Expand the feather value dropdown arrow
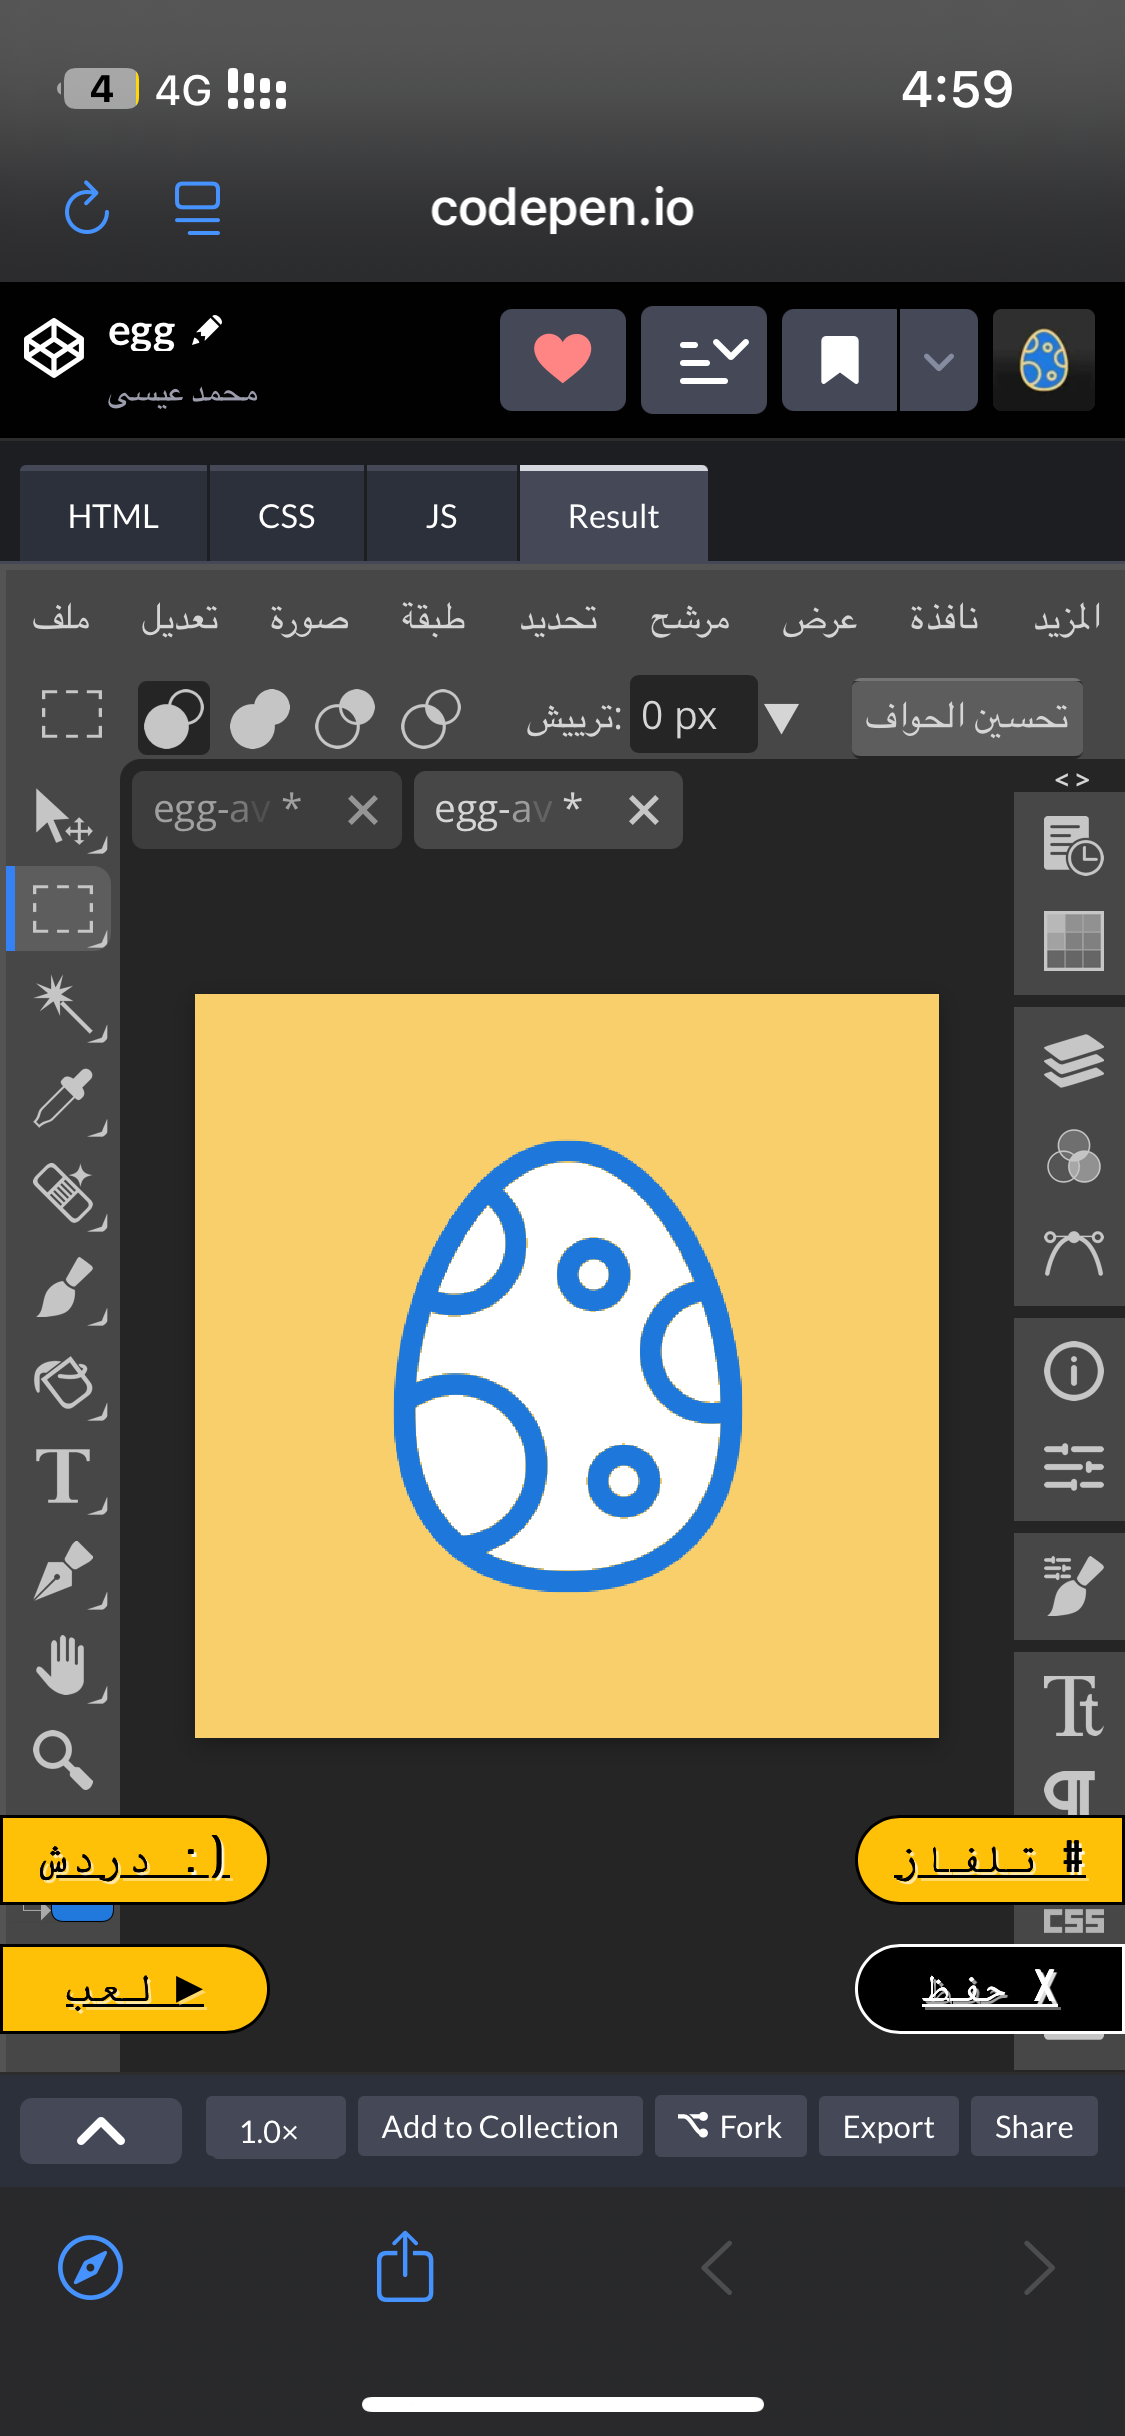 781,717
